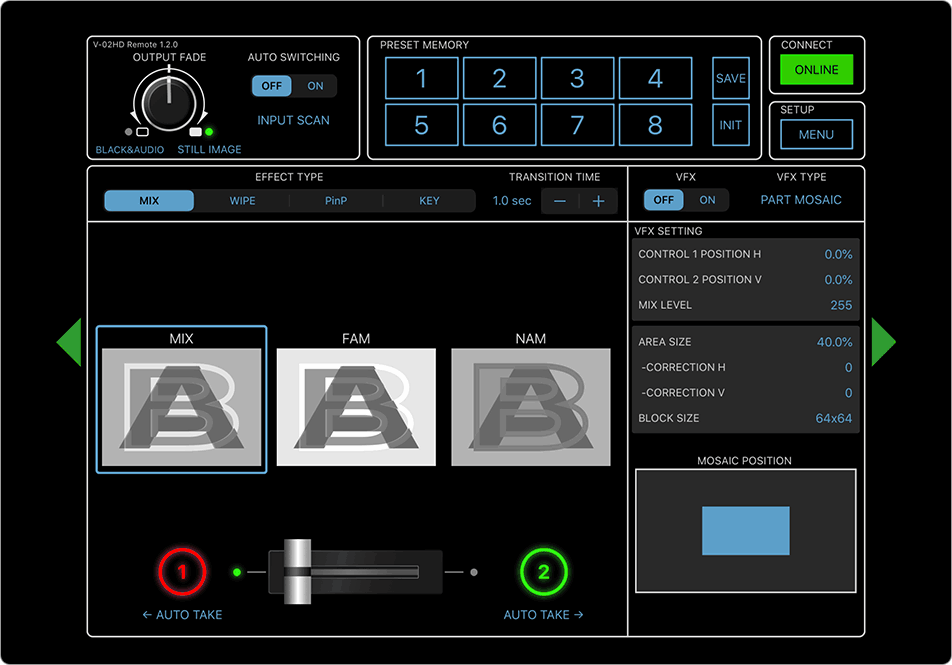The height and width of the screenshot is (665, 952).
Task: Turn VFX ON
Action: pos(707,199)
